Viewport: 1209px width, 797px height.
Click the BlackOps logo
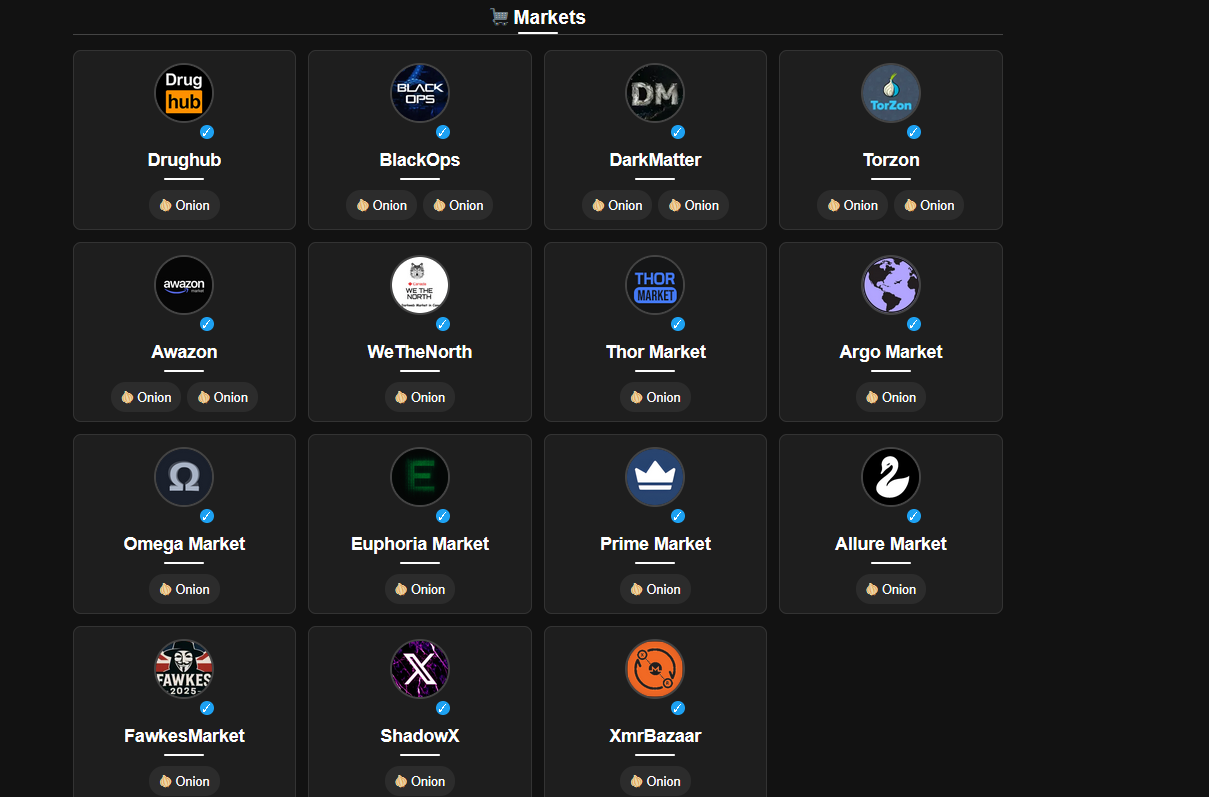tap(420, 93)
